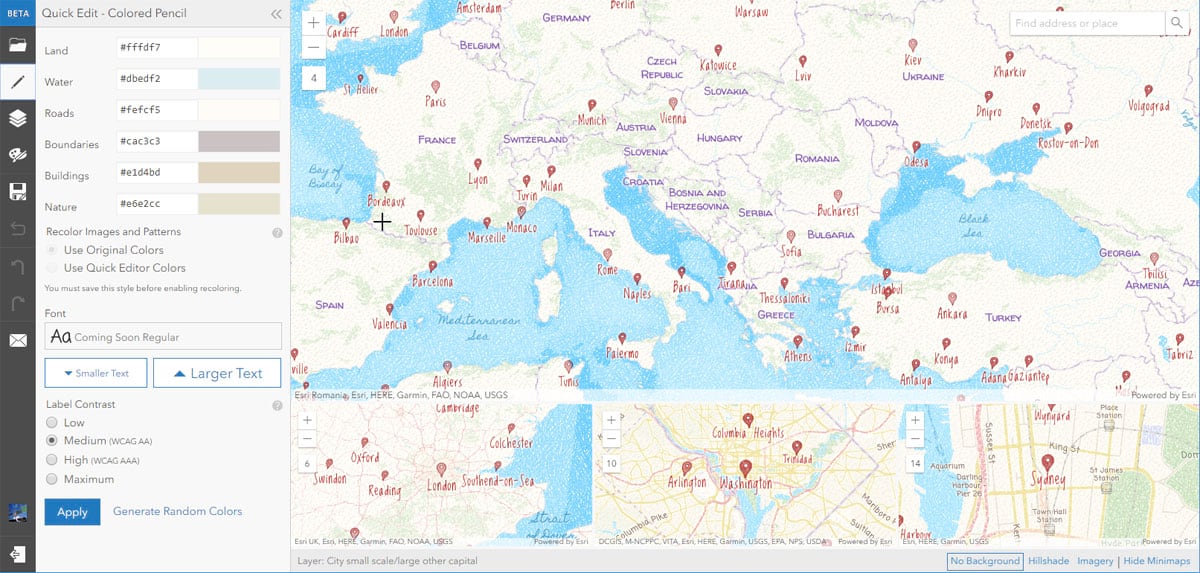The width and height of the screenshot is (1200, 573).
Task: Select High (WCAG AAA) label contrast
Action: click(x=52, y=460)
